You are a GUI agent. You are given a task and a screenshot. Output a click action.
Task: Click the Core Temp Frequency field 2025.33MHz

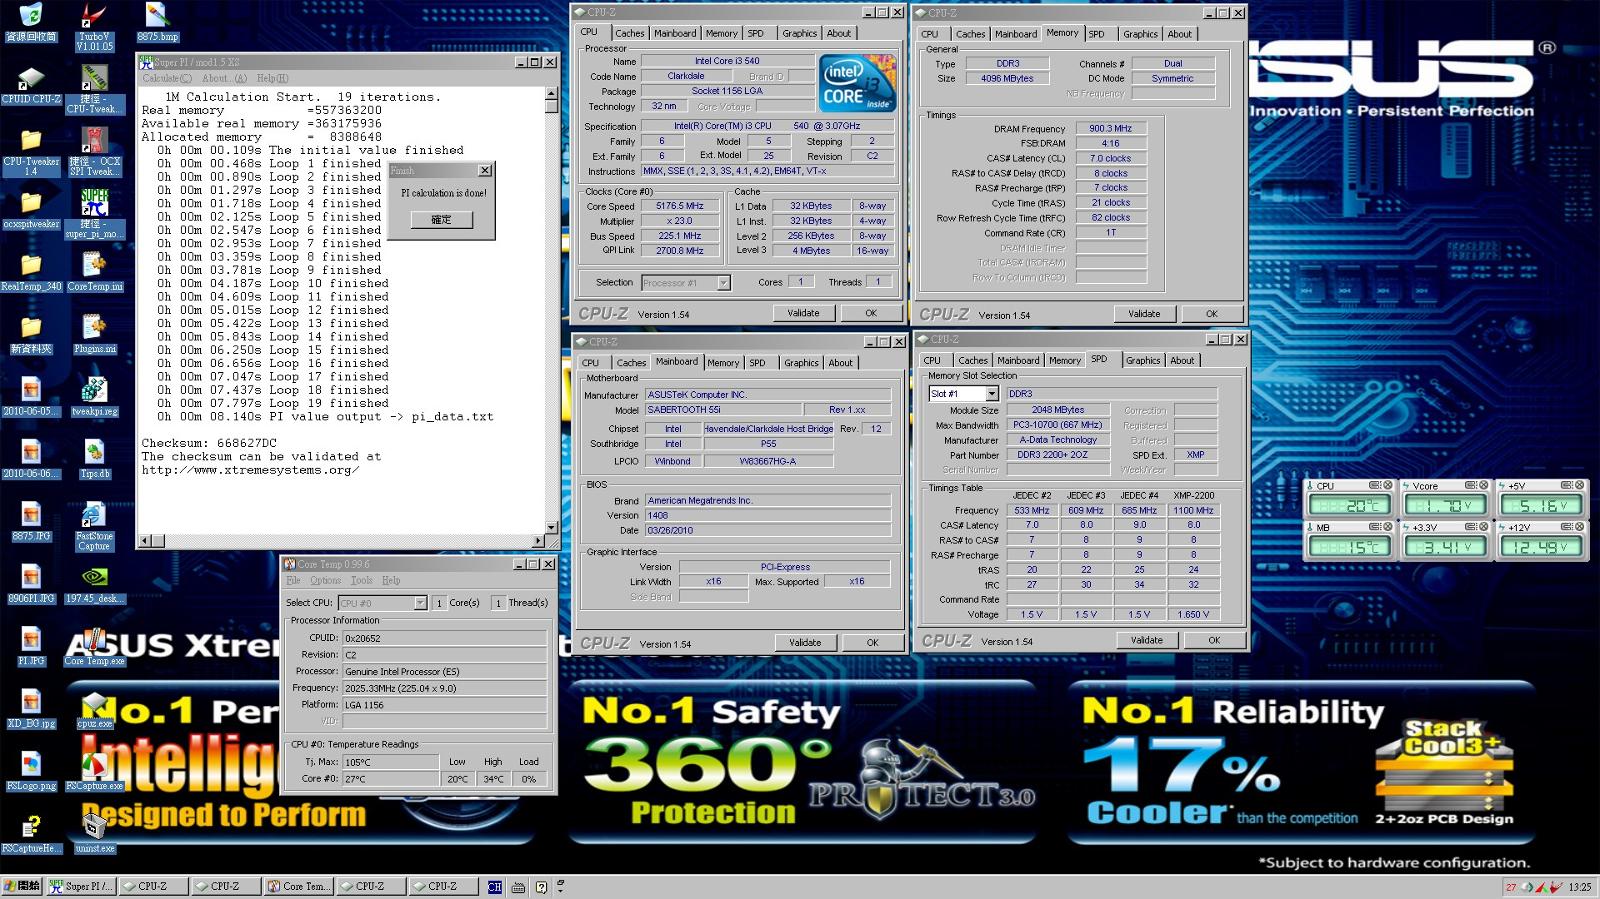tap(445, 688)
